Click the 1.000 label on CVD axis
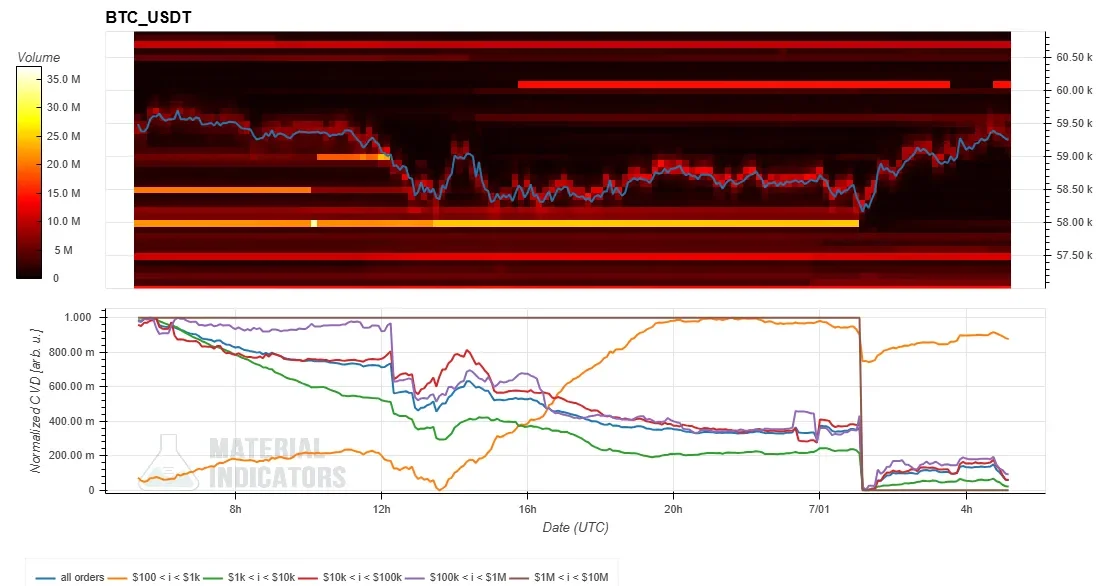 coord(78,317)
